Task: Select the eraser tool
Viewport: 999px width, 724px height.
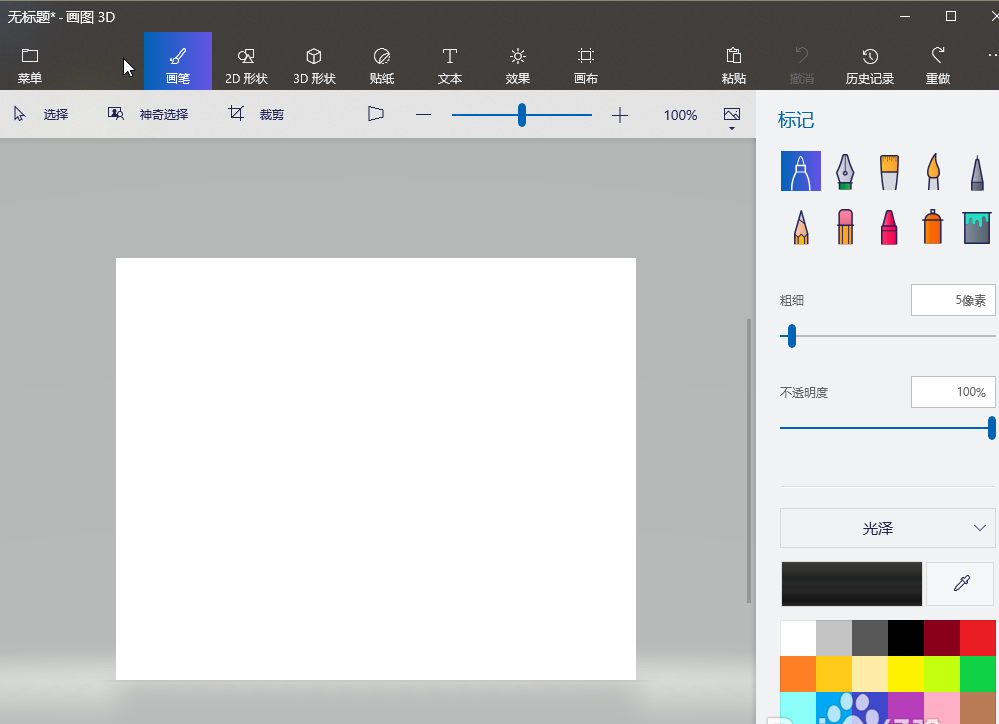Action: coord(845,228)
